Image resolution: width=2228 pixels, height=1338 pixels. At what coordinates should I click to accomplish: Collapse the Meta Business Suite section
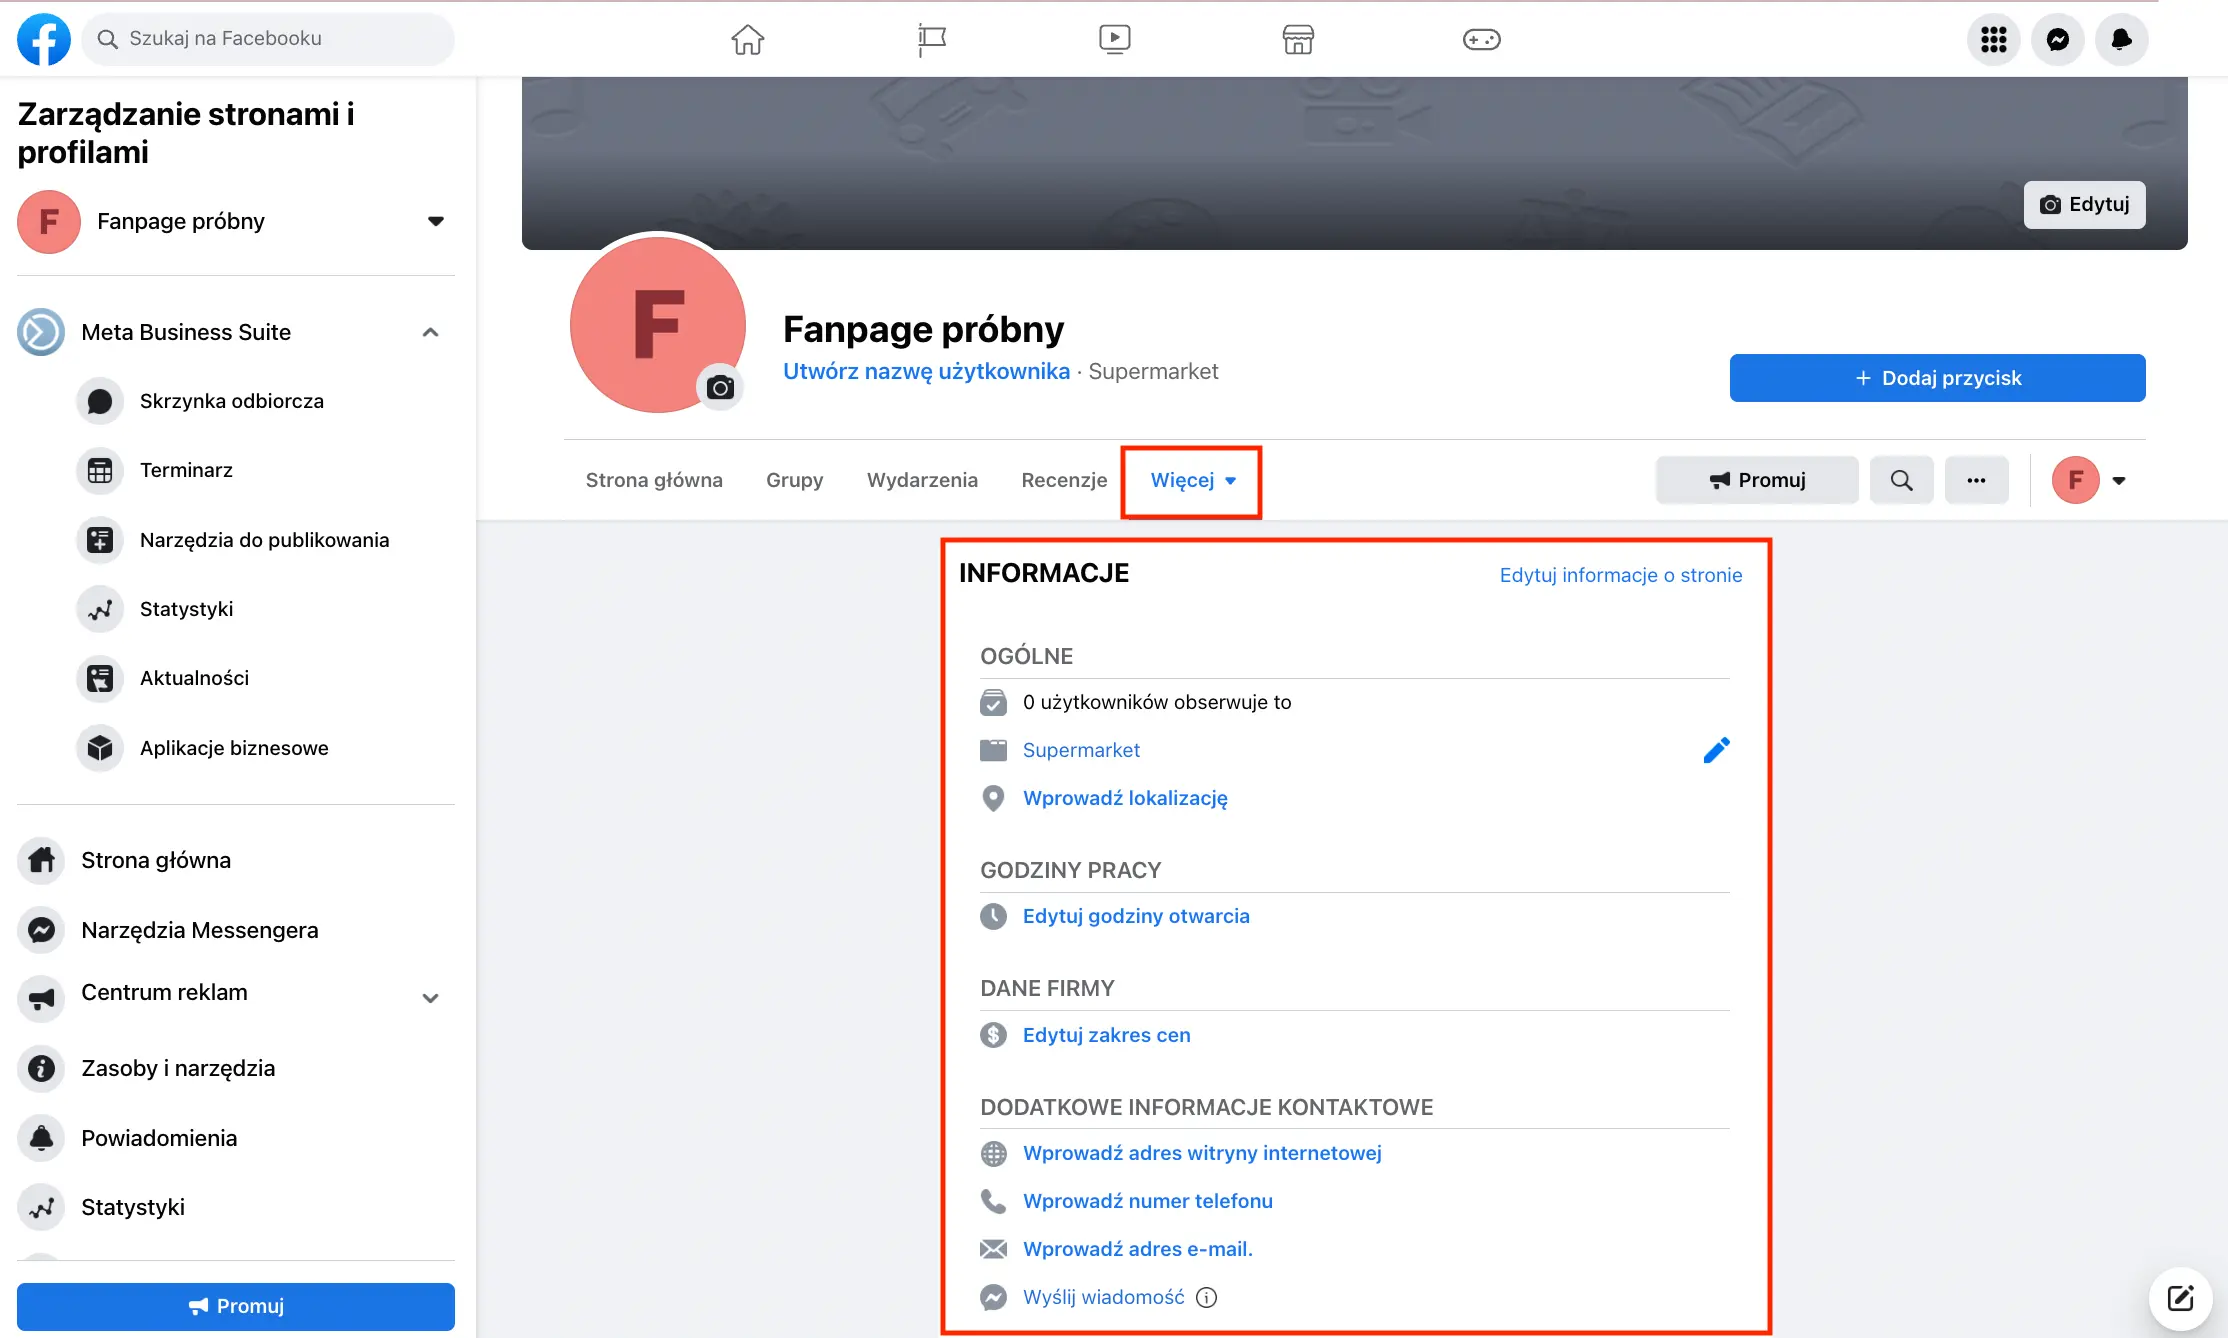coord(430,332)
